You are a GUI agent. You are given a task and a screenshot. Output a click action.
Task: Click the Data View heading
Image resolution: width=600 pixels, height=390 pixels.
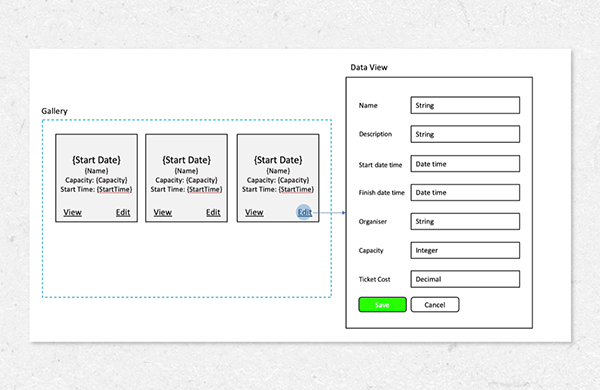pos(369,67)
